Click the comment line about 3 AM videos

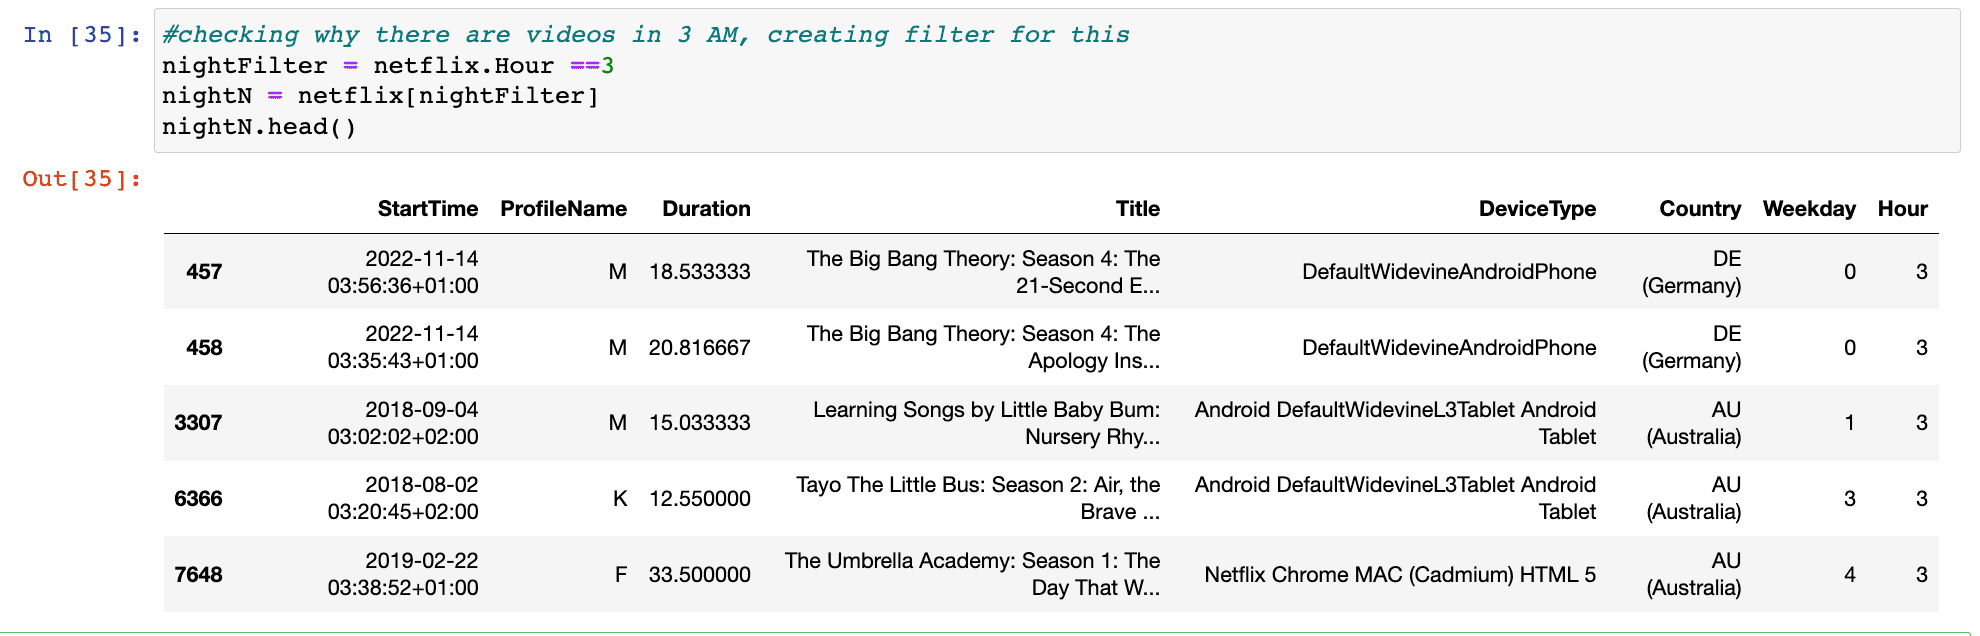coord(645,35)
